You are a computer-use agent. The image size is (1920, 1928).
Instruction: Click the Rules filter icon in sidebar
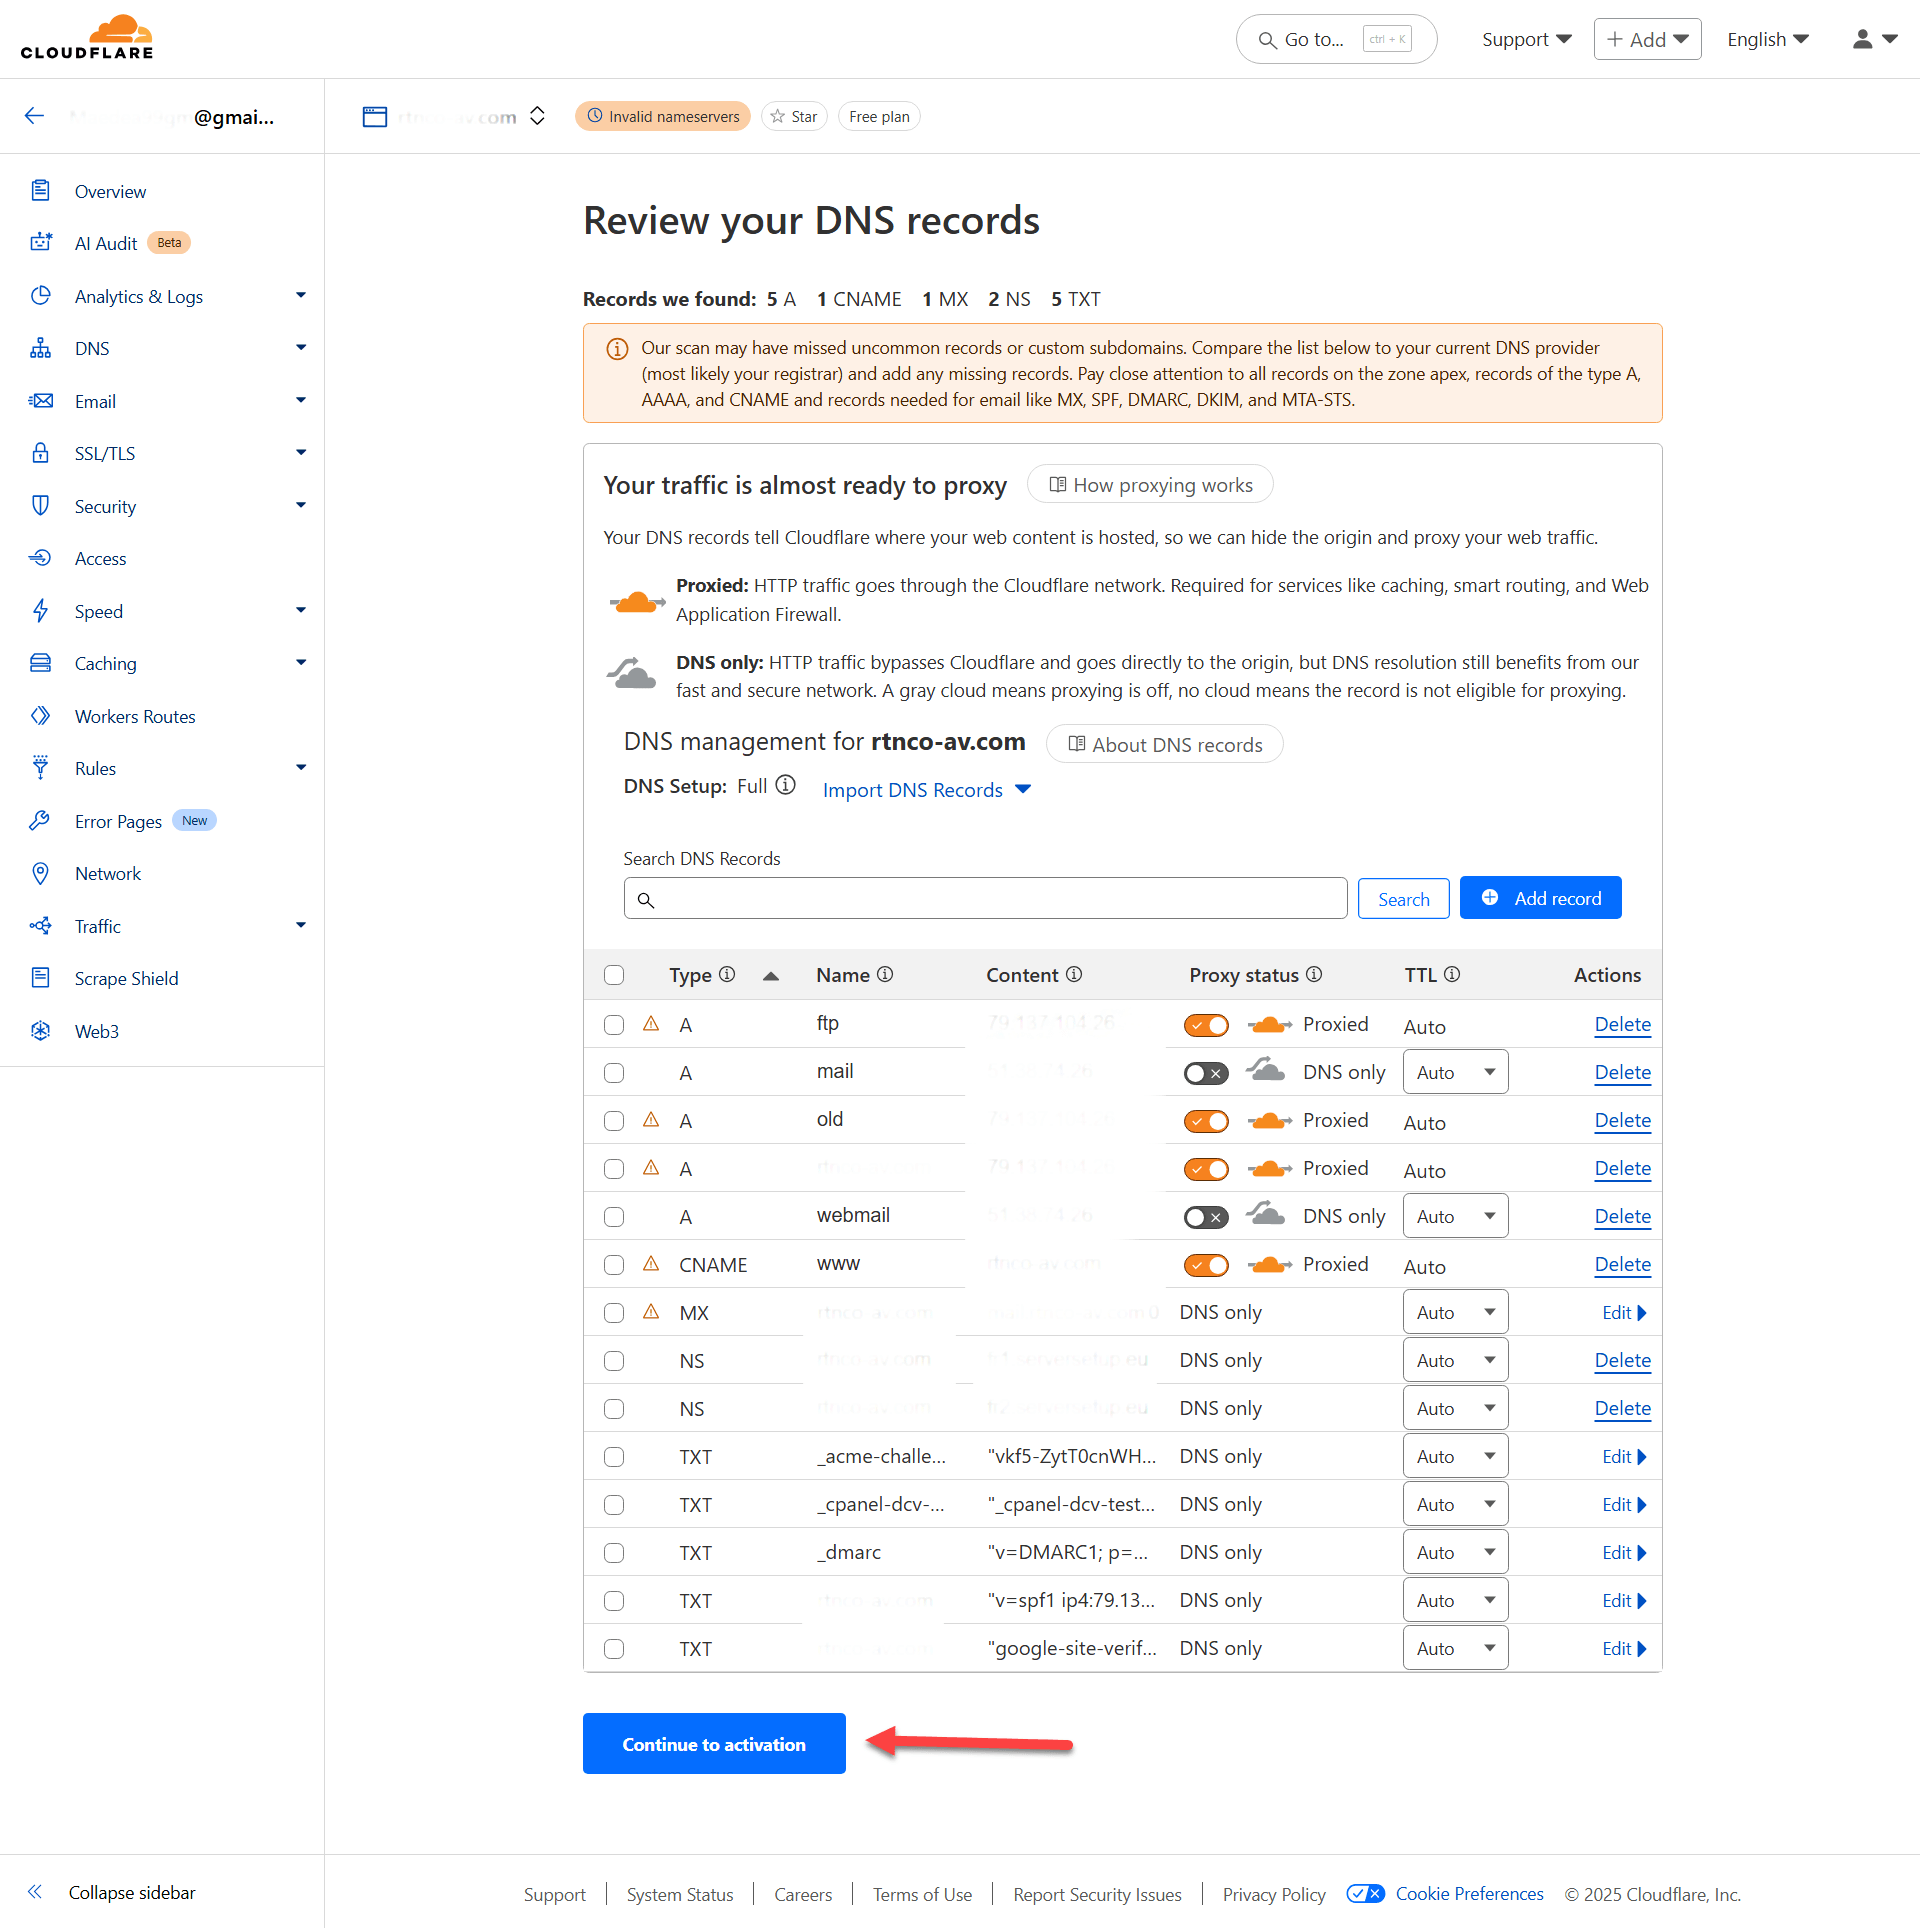[40, 768]
